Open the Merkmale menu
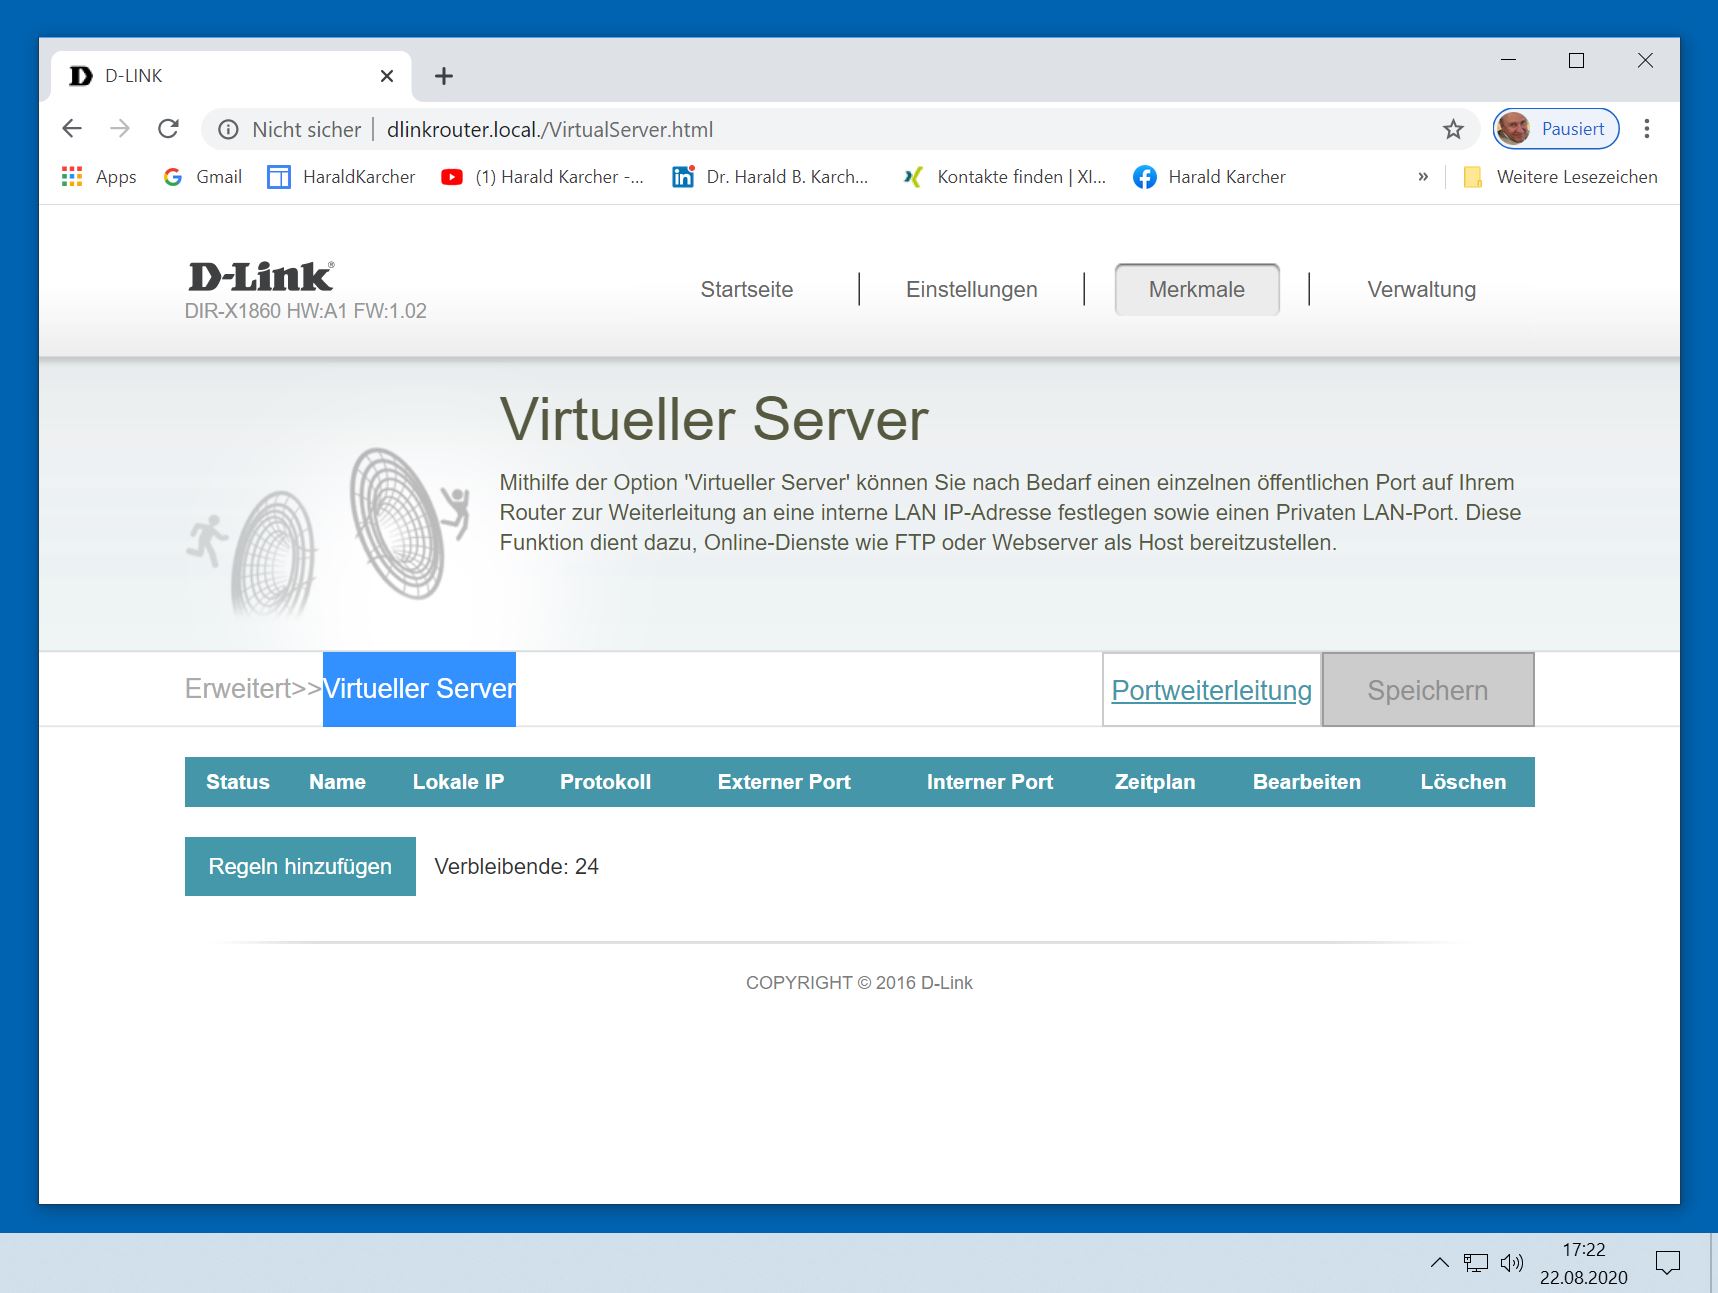 point(1197,290)
